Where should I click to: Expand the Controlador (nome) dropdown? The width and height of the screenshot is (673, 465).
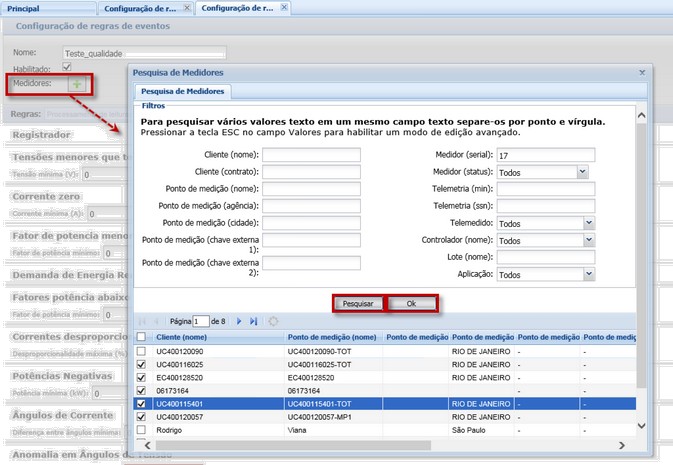point(589,240)
